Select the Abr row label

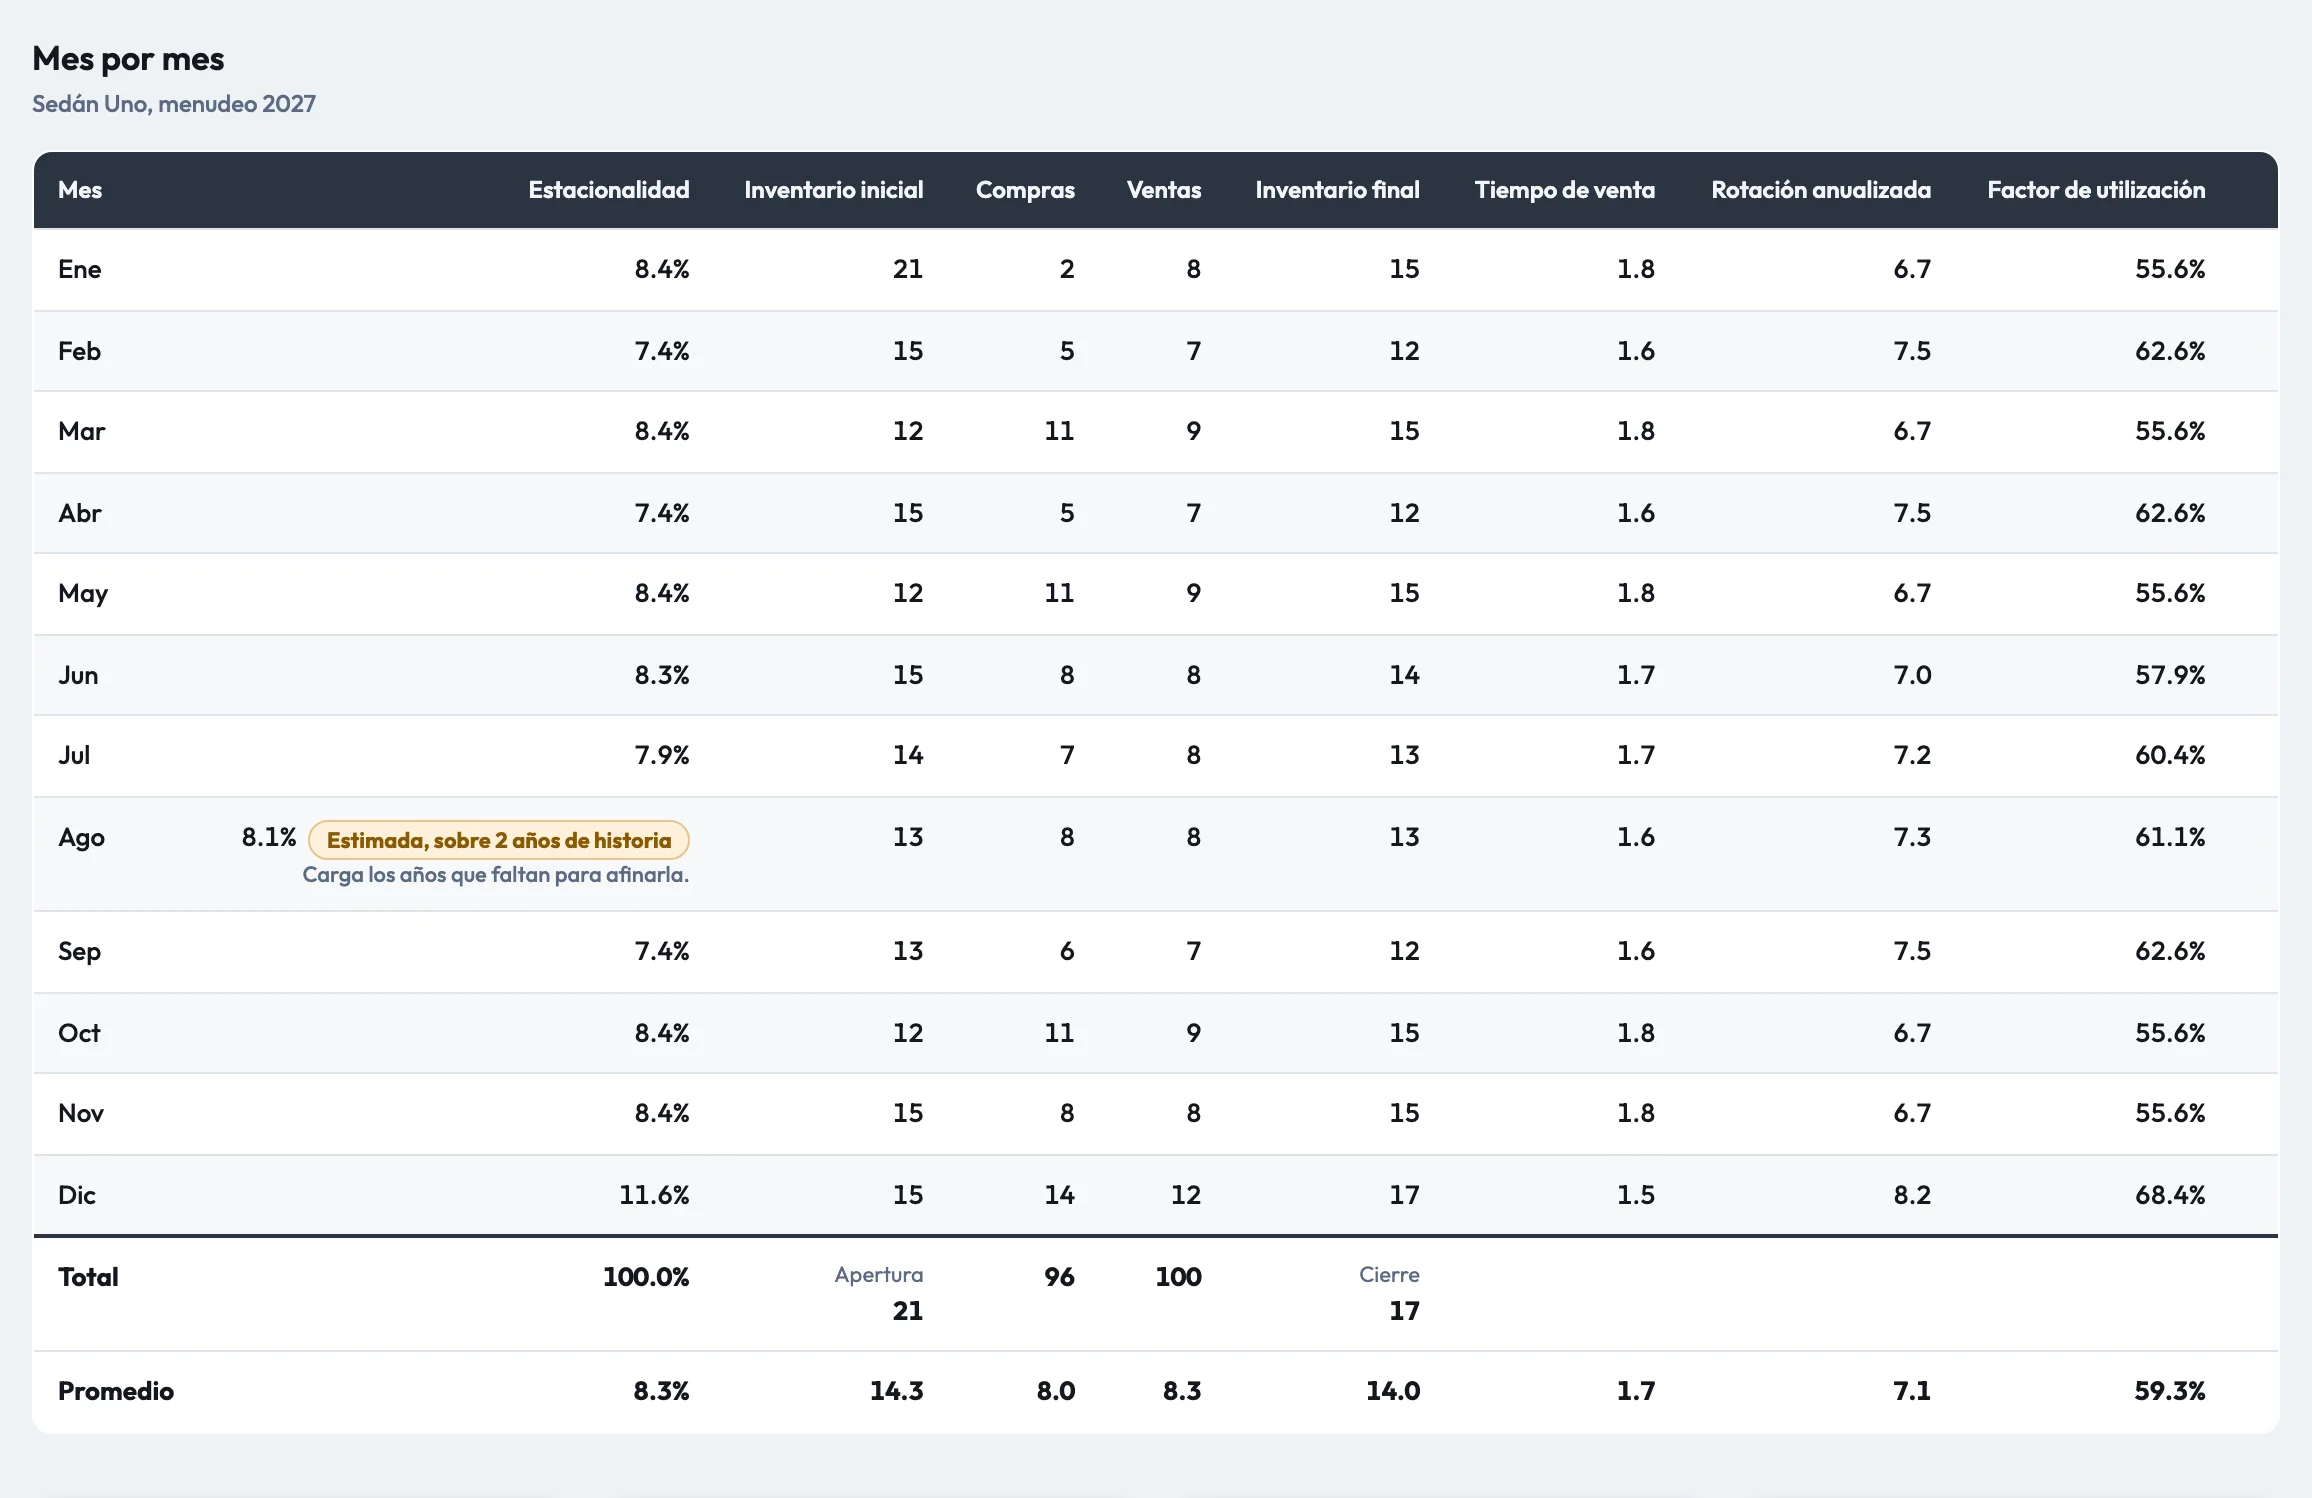(x=80, y=513)
